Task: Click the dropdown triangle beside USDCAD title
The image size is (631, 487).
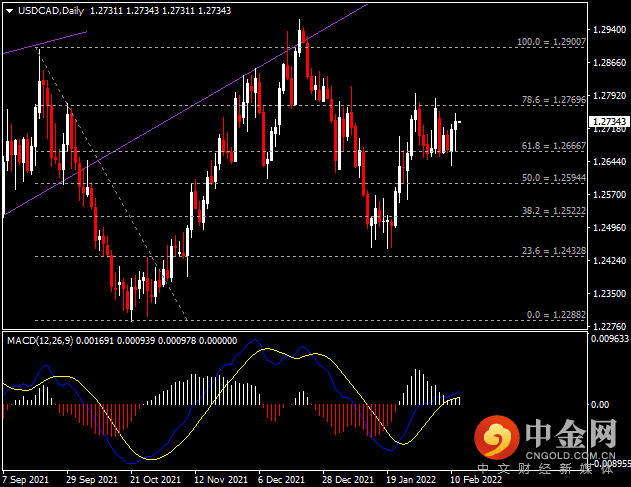Action: [x=8, y=11]
